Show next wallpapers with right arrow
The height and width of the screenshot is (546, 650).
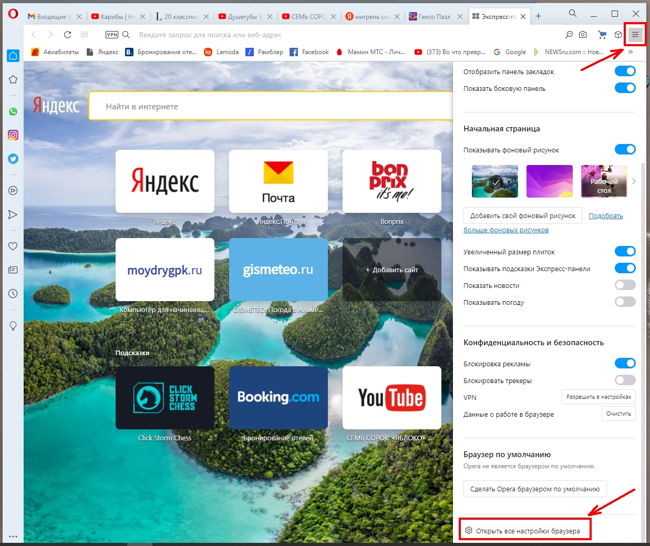633,181
